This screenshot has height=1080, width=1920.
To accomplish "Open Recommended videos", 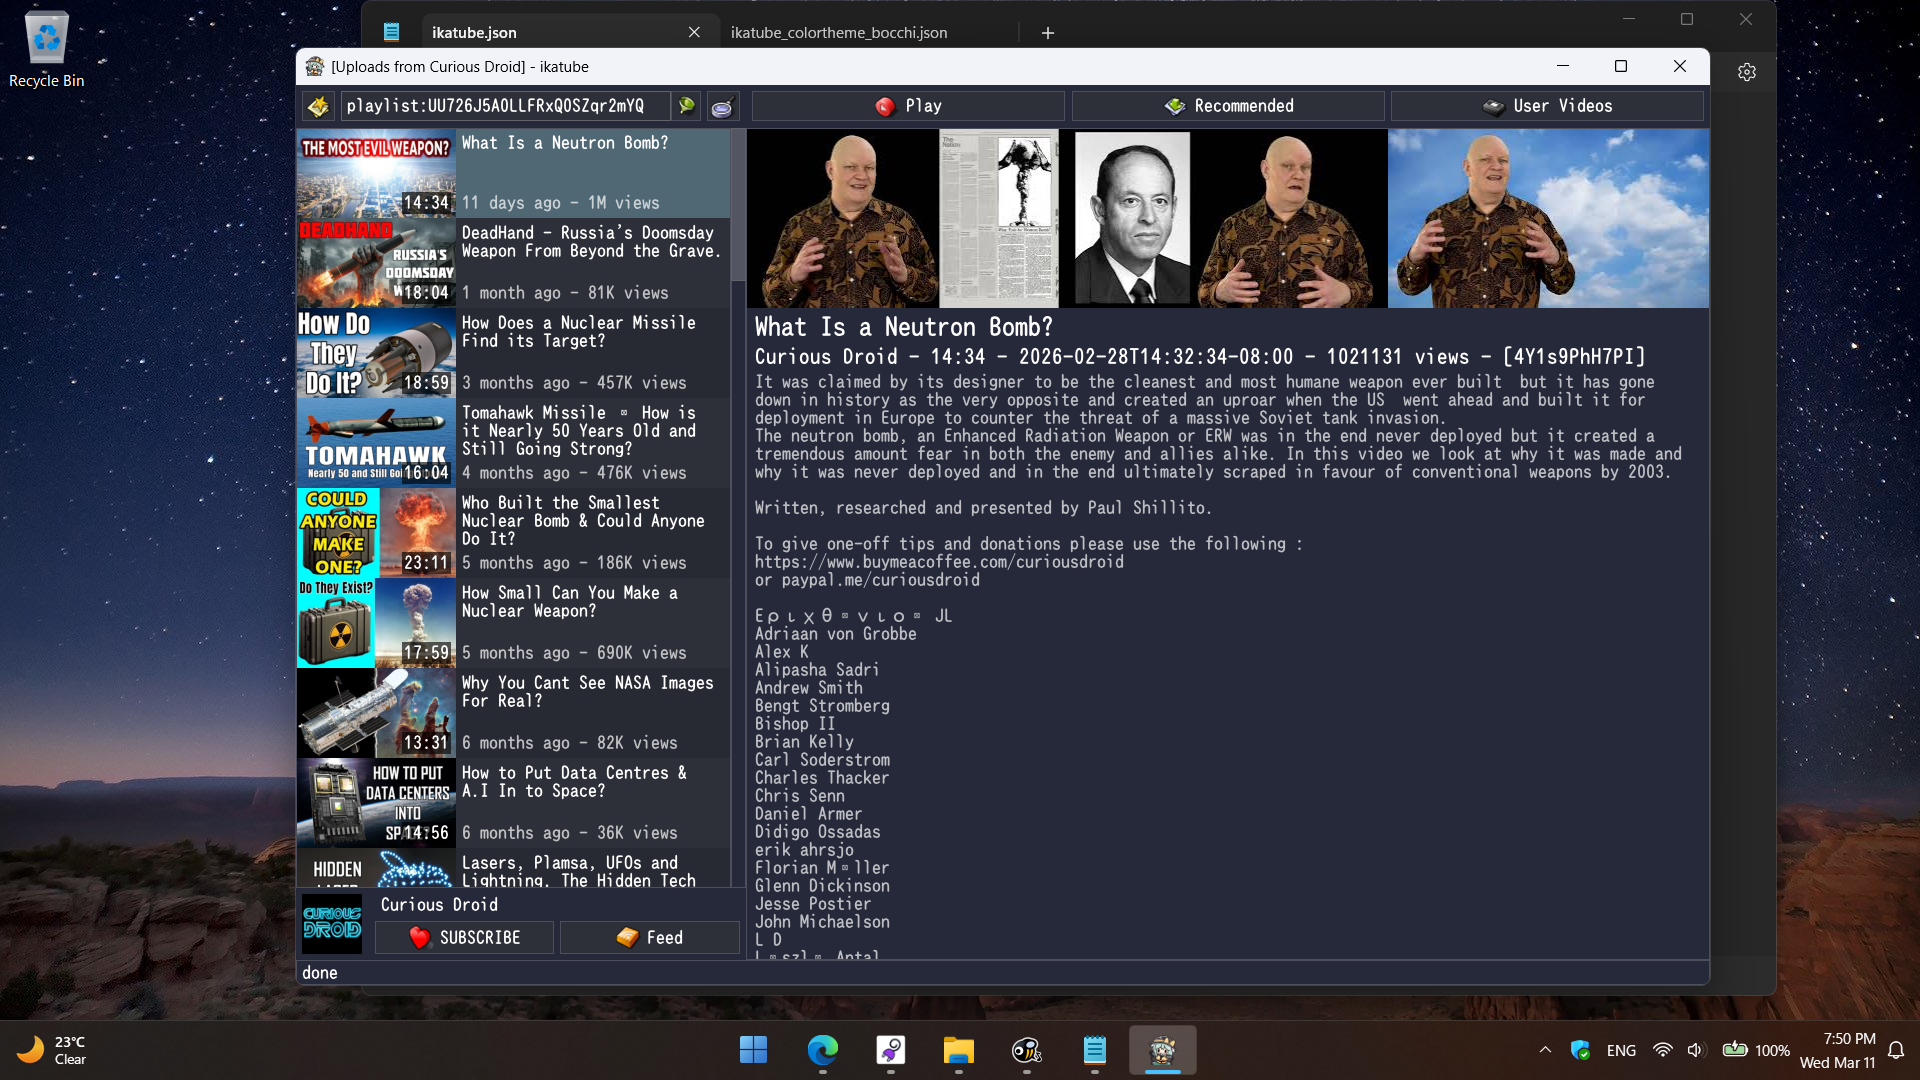I will 1228,106.
